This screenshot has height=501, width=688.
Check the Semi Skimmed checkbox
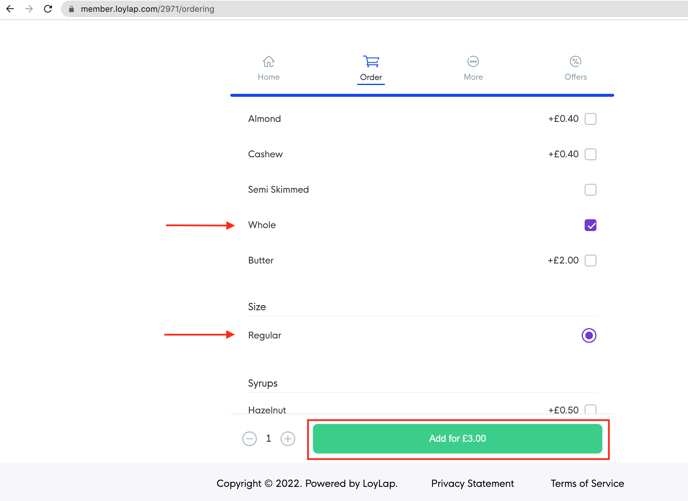(x=591, y=190)
